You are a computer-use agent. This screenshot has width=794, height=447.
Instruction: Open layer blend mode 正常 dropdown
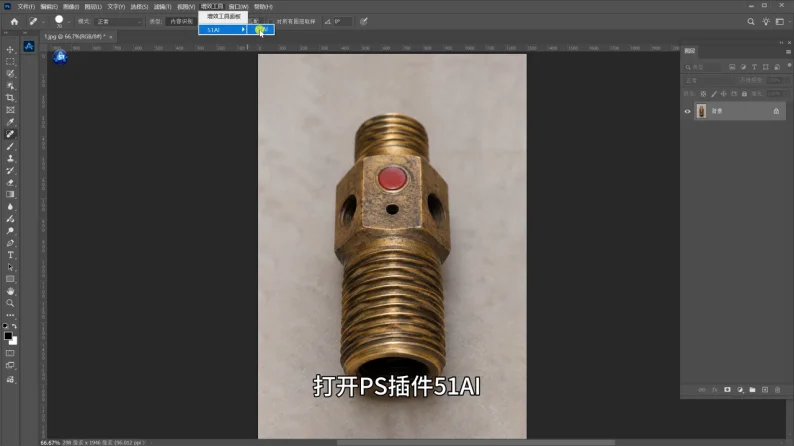[x=709, y=80]
